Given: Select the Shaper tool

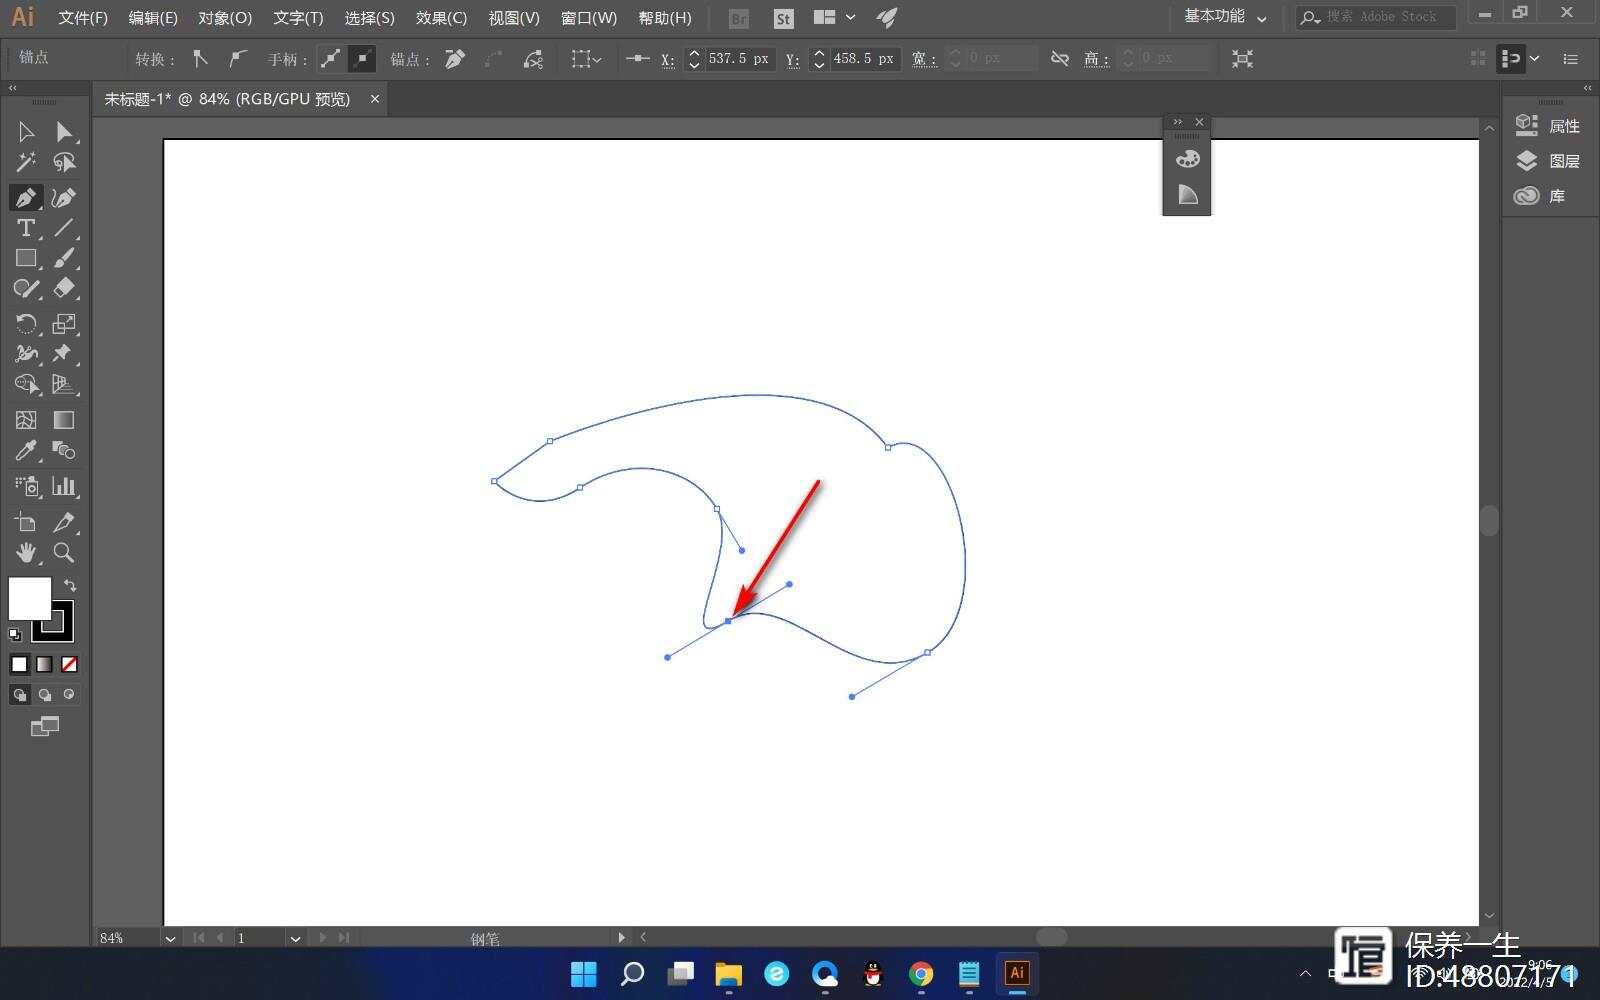Looking at the screenshot, I should pyautogui.click(x=26, y=289).
